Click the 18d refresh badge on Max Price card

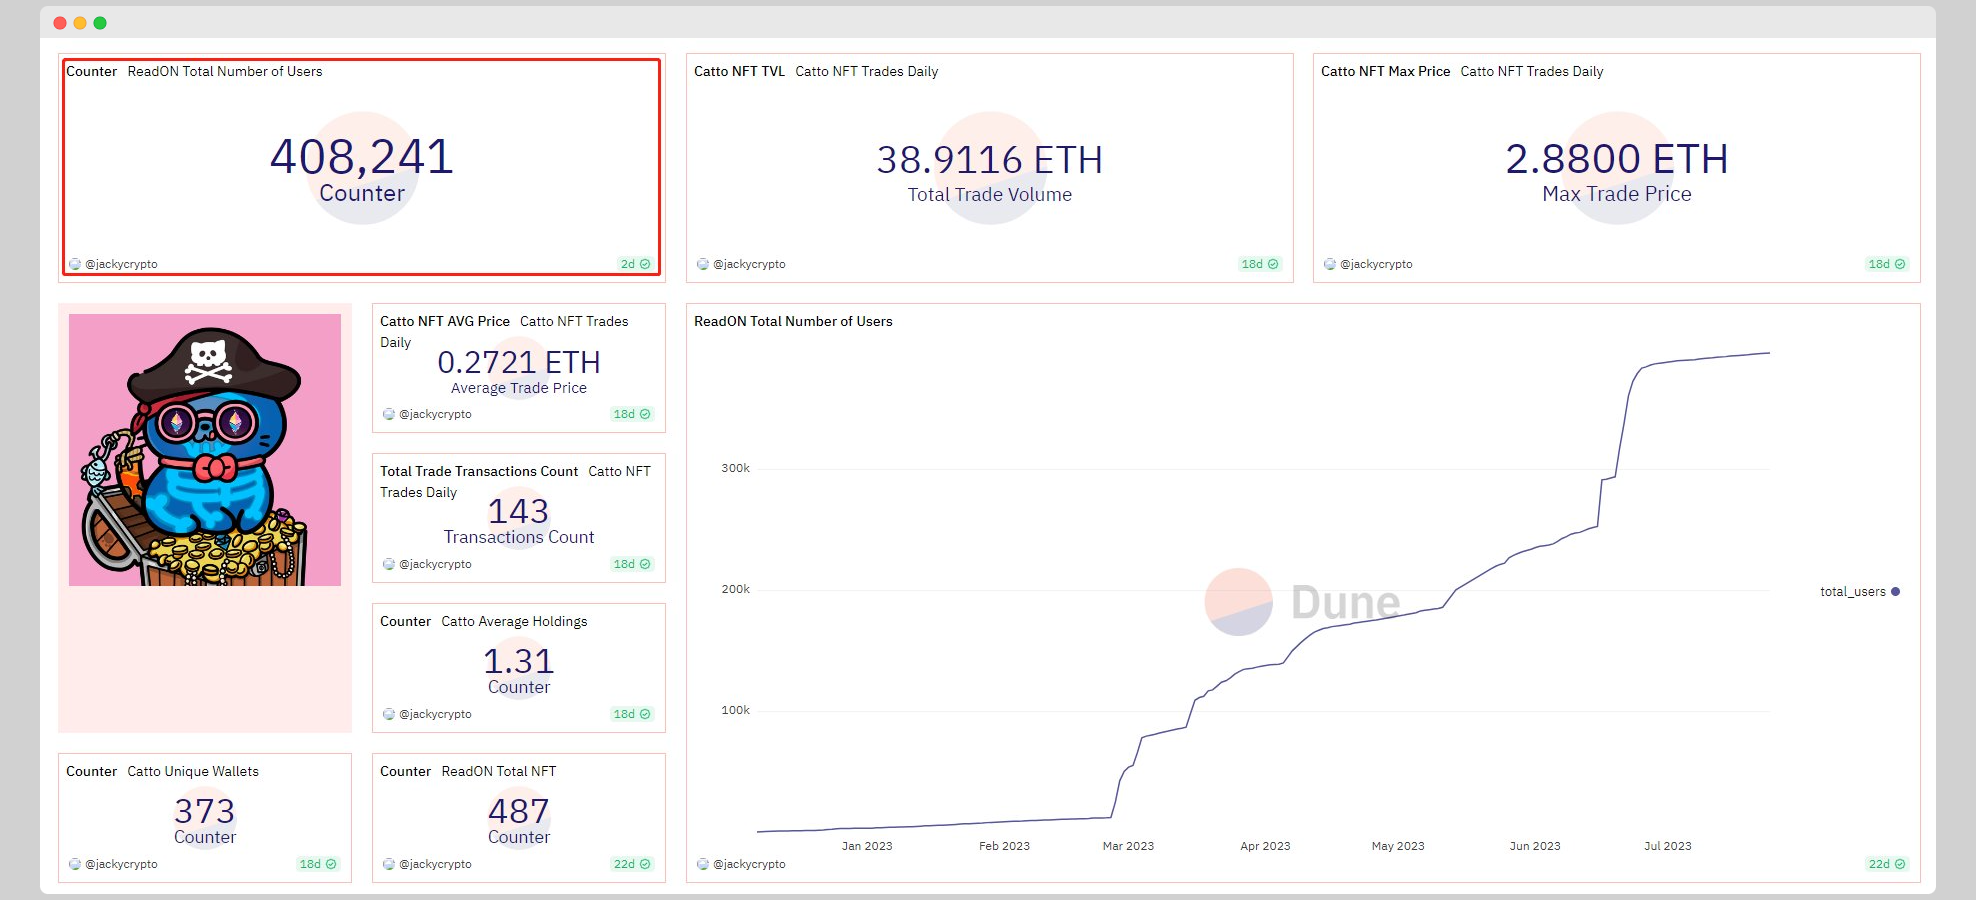coord(1887,264)
